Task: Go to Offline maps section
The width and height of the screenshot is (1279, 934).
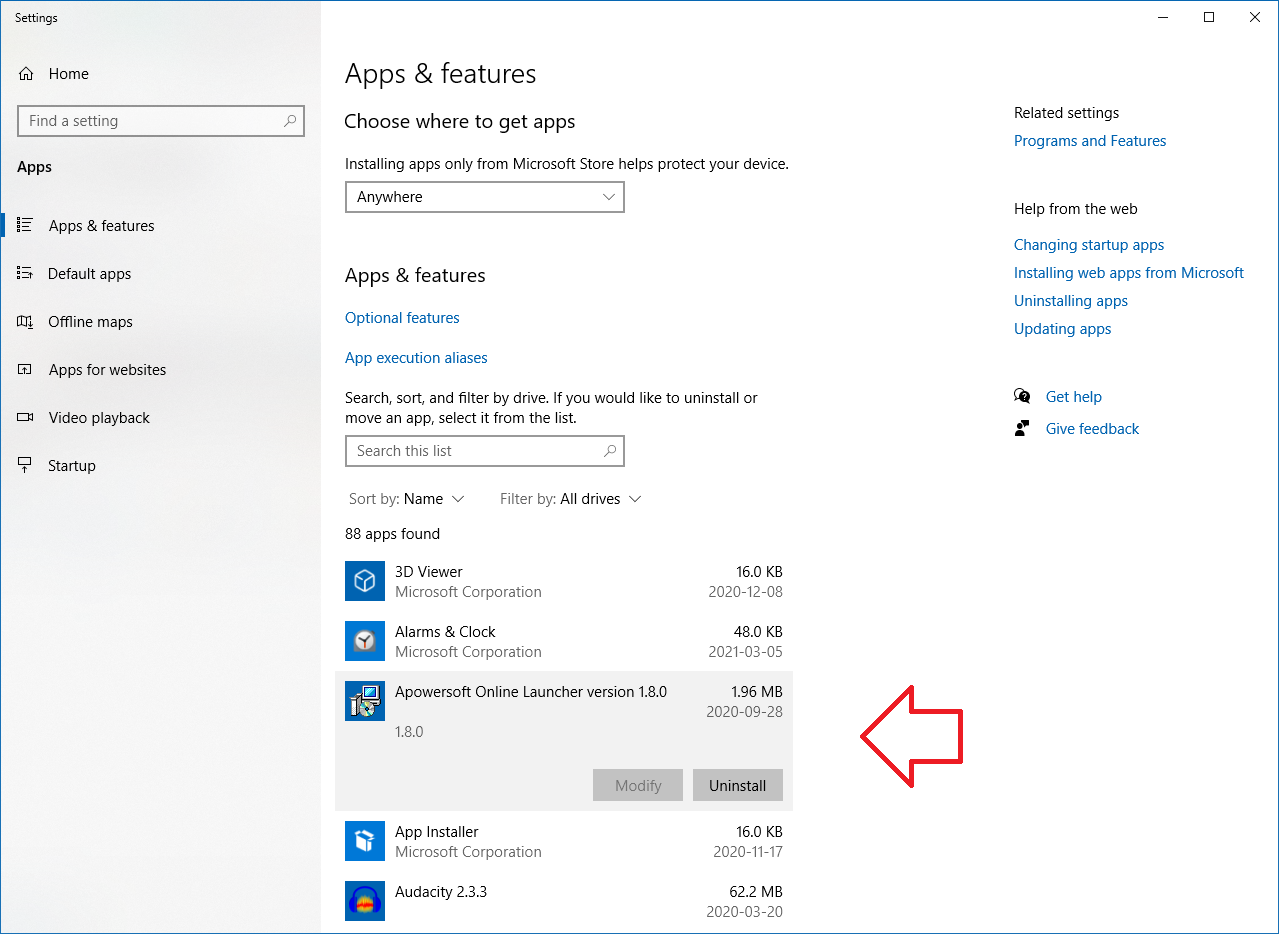Action: [x=160, y=322]
